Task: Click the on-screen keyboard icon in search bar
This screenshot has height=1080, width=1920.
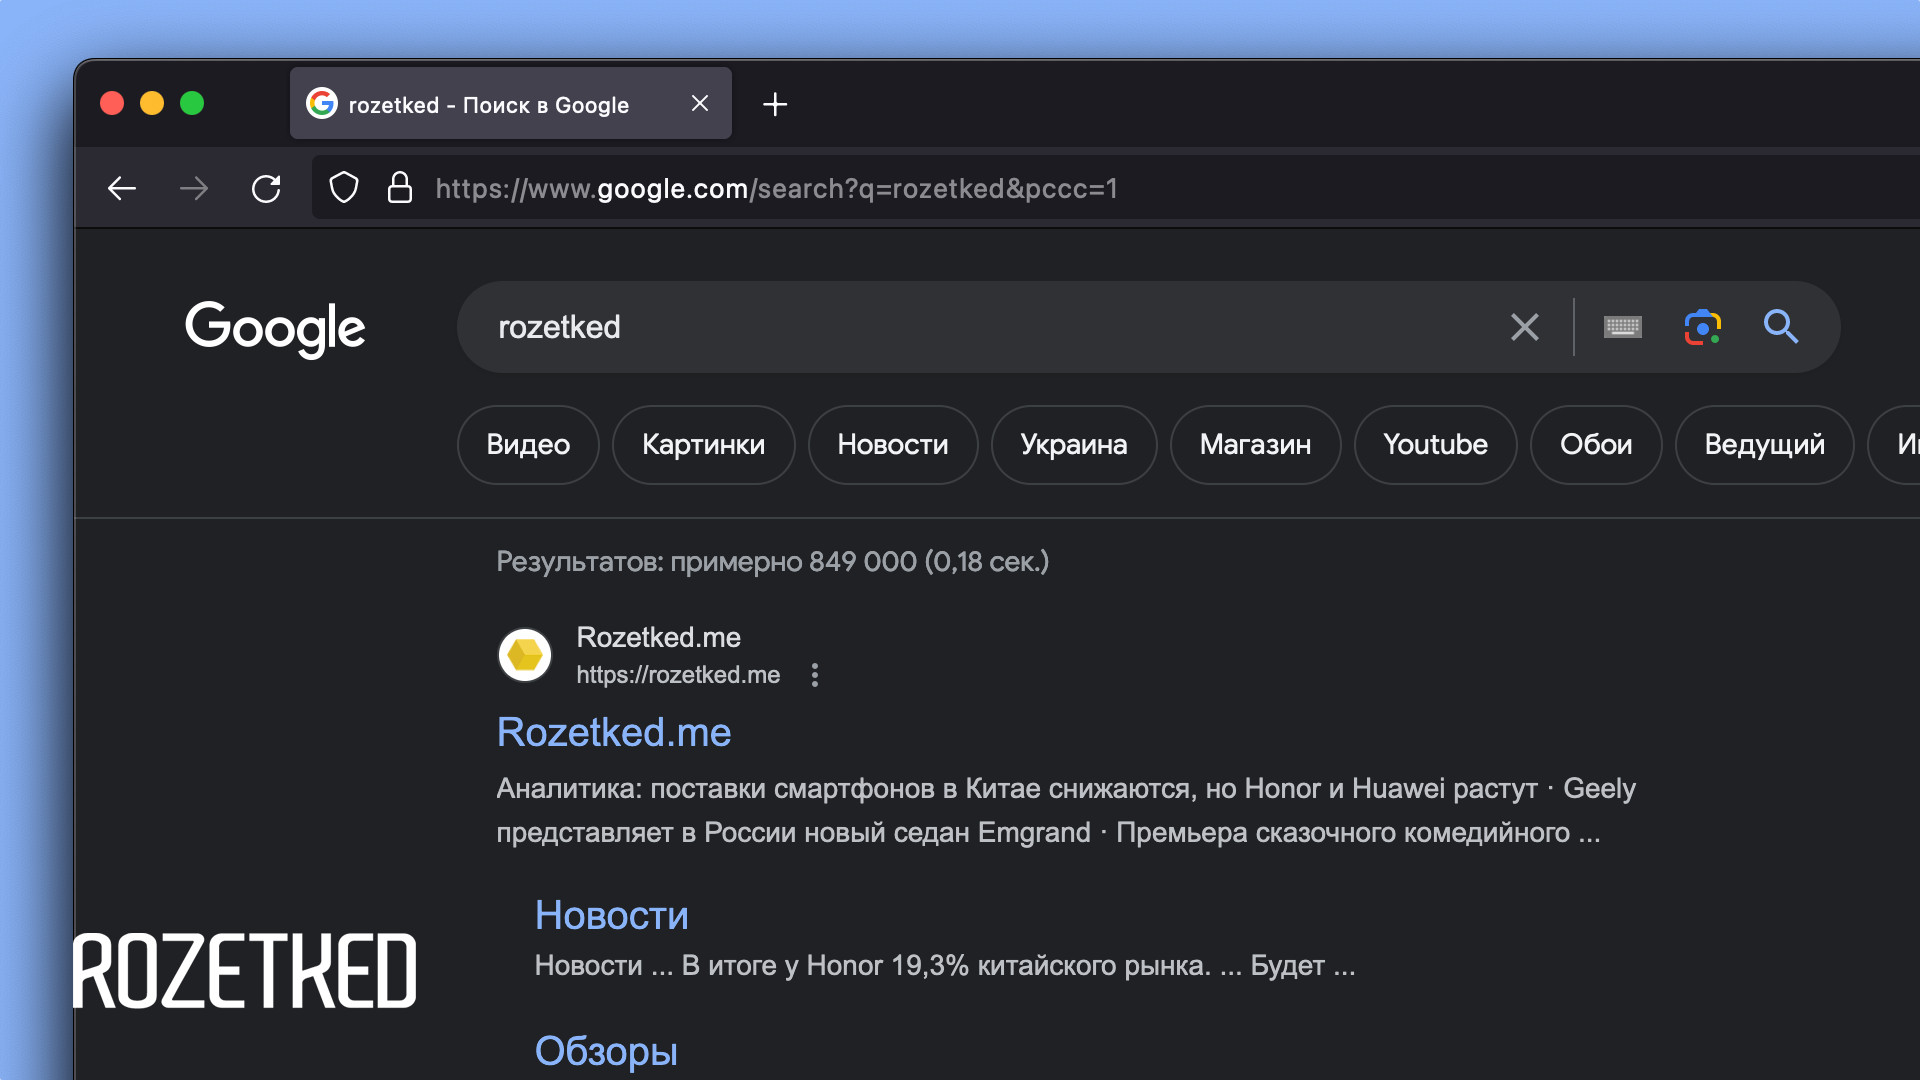Action: (1622, 327)
